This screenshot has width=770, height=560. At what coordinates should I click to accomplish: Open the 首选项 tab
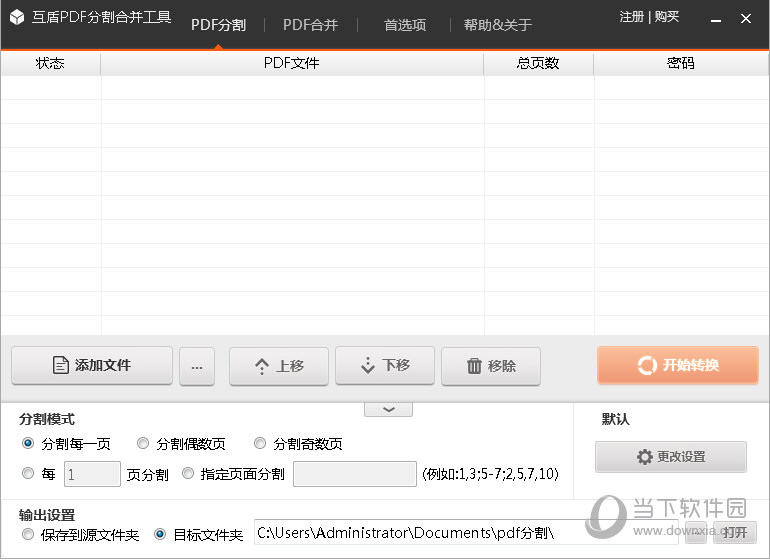[405, 25]
